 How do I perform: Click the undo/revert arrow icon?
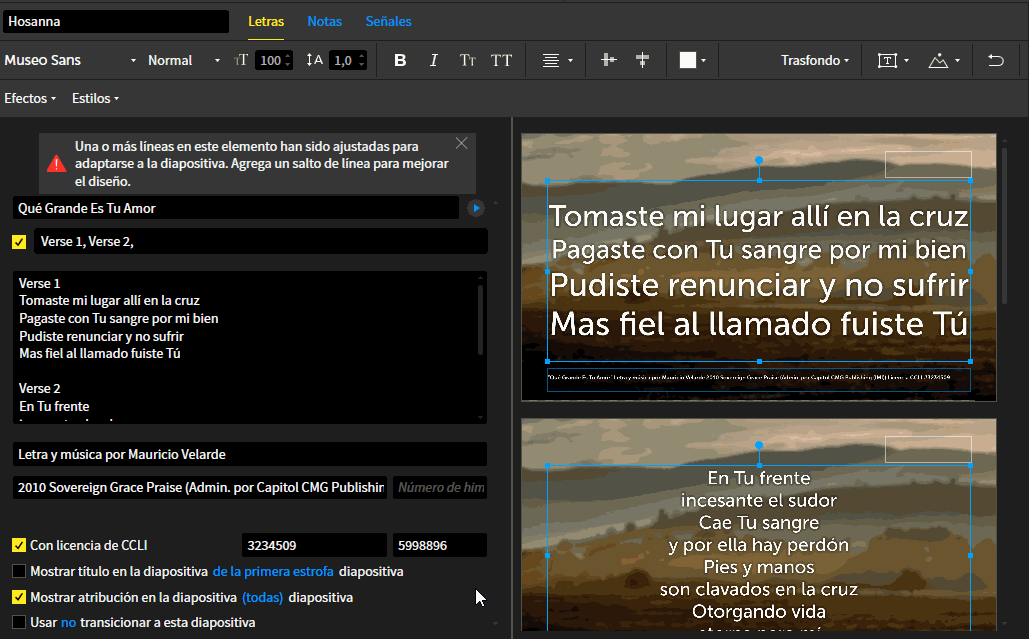996,60
